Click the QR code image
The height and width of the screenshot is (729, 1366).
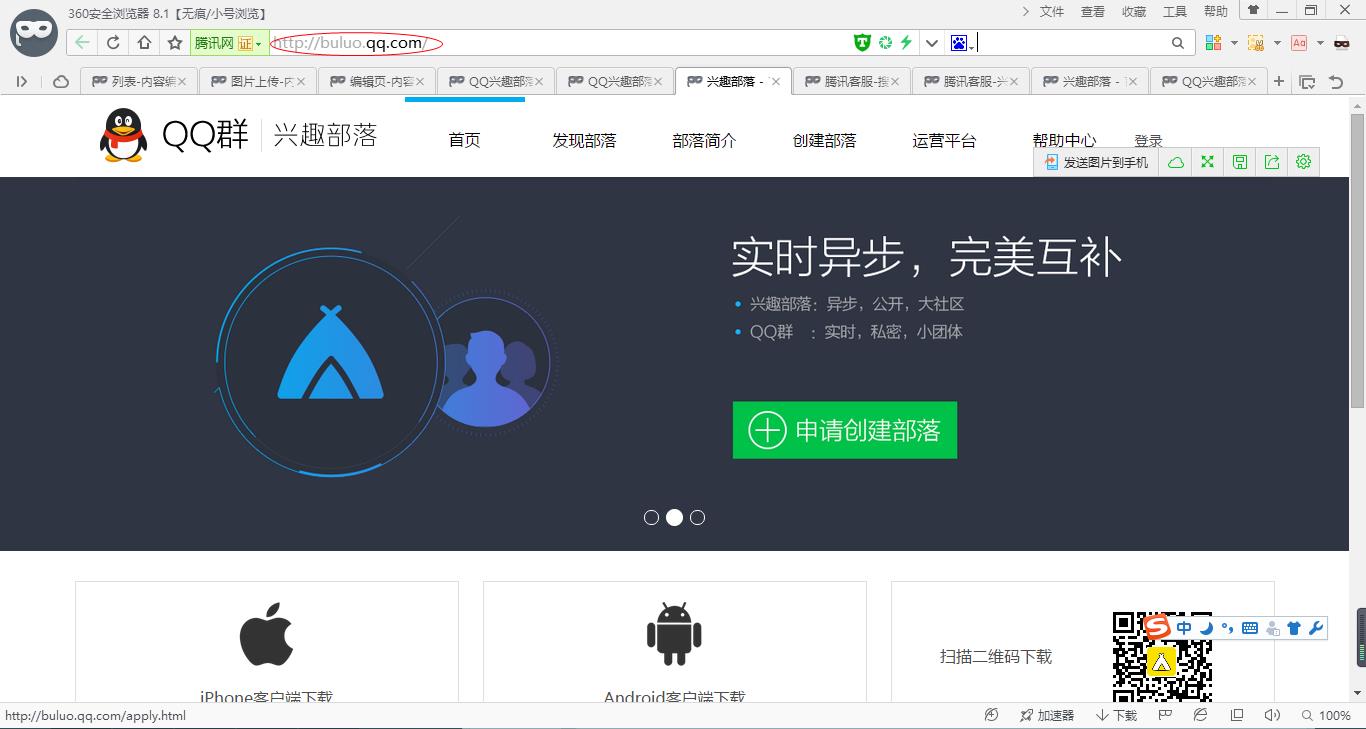click(x=1162, y=656)
